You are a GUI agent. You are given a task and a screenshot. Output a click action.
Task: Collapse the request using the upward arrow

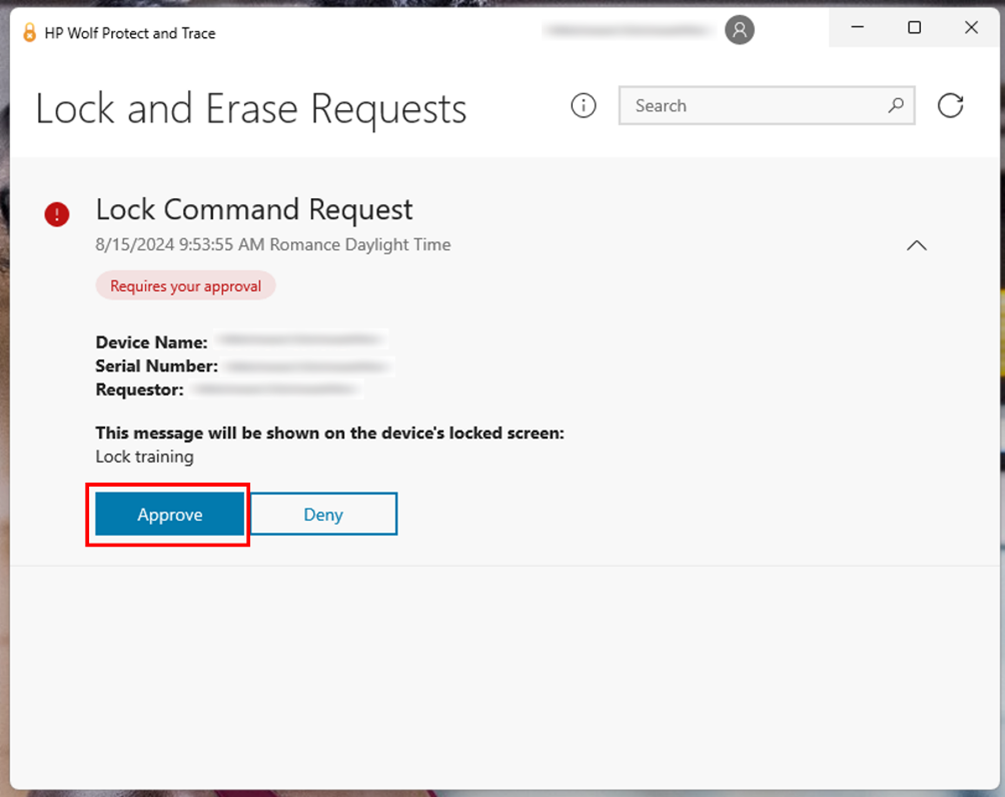(x=916, y=245)
